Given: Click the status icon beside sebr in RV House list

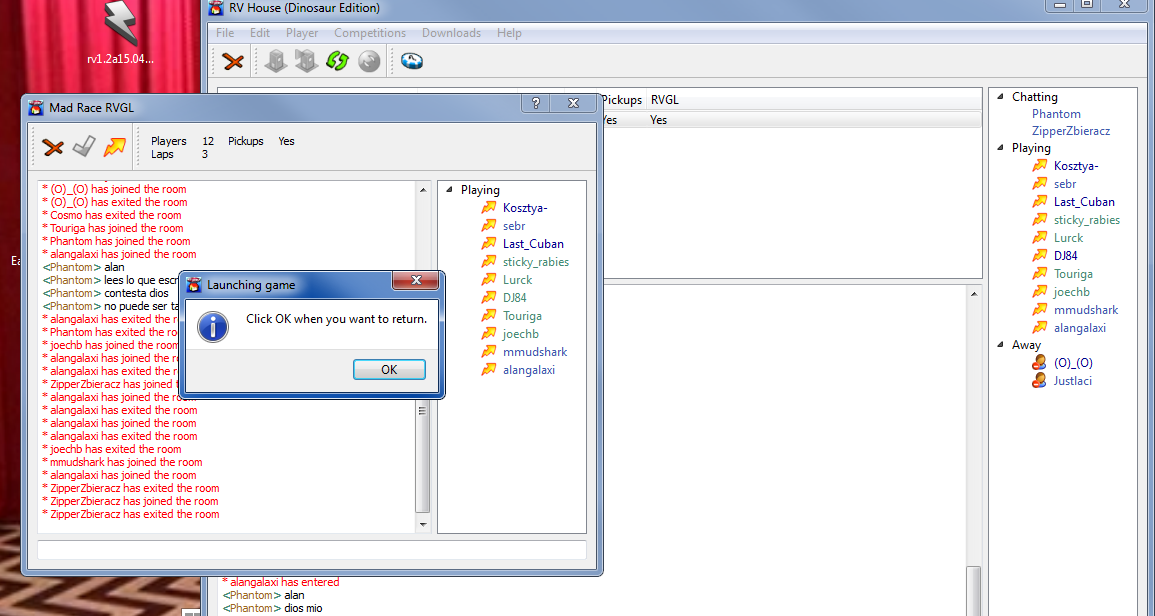Looking at the screenshot, I should point(1040,184).
